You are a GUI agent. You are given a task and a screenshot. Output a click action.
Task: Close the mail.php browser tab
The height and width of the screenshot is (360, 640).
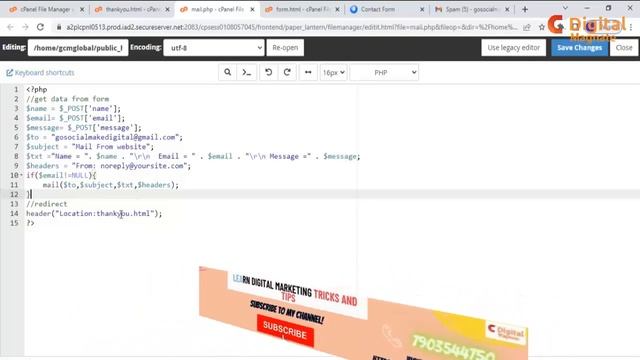(x=252, y=9)
